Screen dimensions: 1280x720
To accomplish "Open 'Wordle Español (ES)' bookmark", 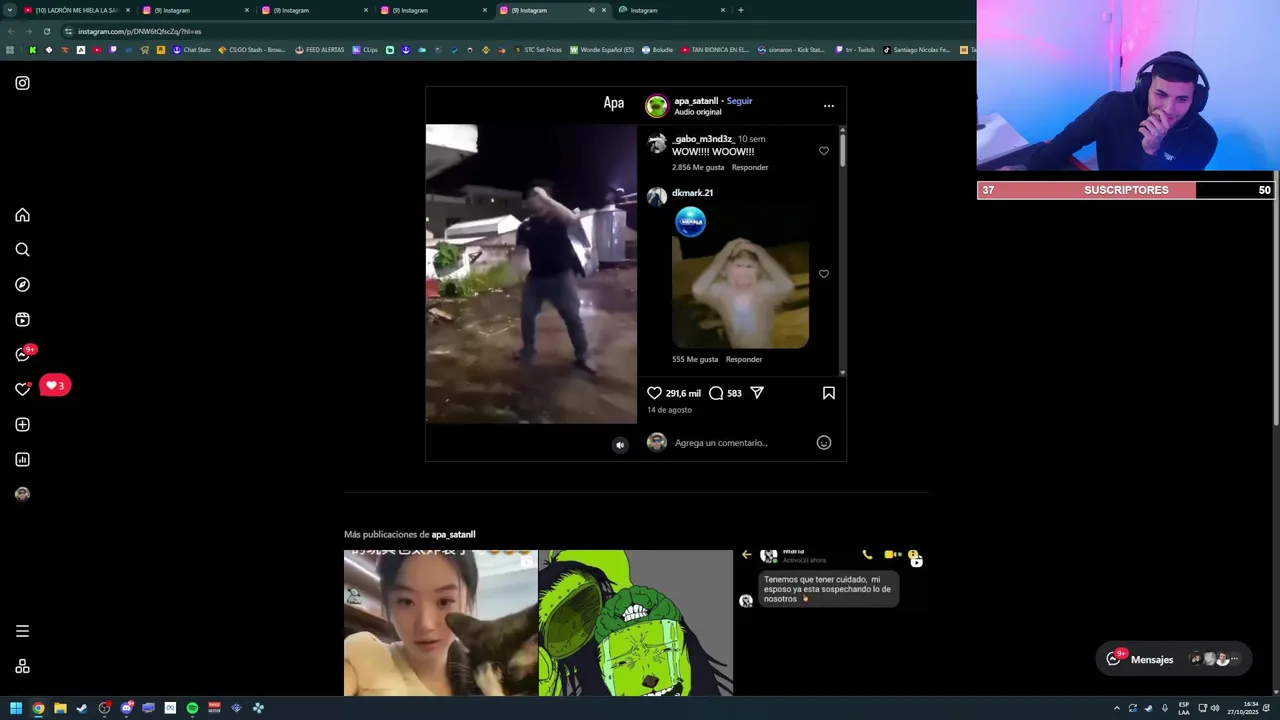I will click(602, 50).
